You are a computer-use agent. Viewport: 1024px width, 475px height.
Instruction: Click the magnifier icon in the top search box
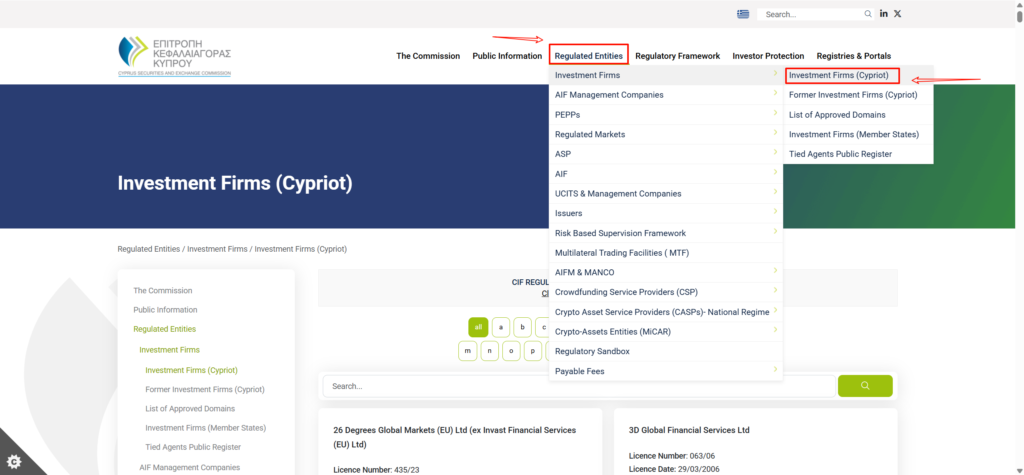coord(867,14)
